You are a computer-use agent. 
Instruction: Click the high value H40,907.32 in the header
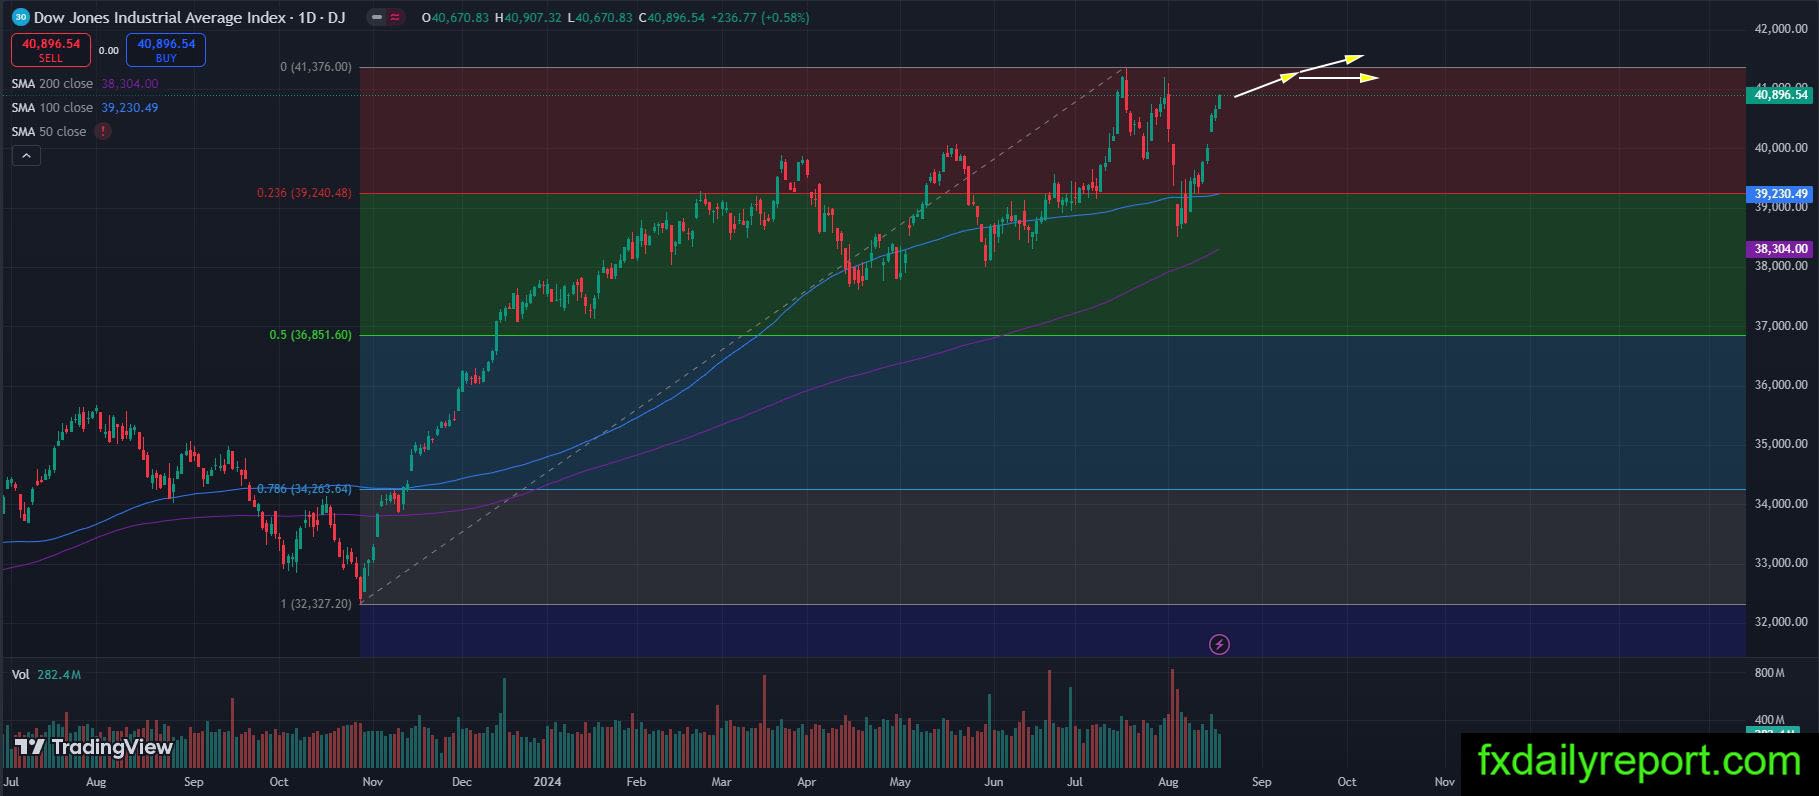tap(528, 18)
